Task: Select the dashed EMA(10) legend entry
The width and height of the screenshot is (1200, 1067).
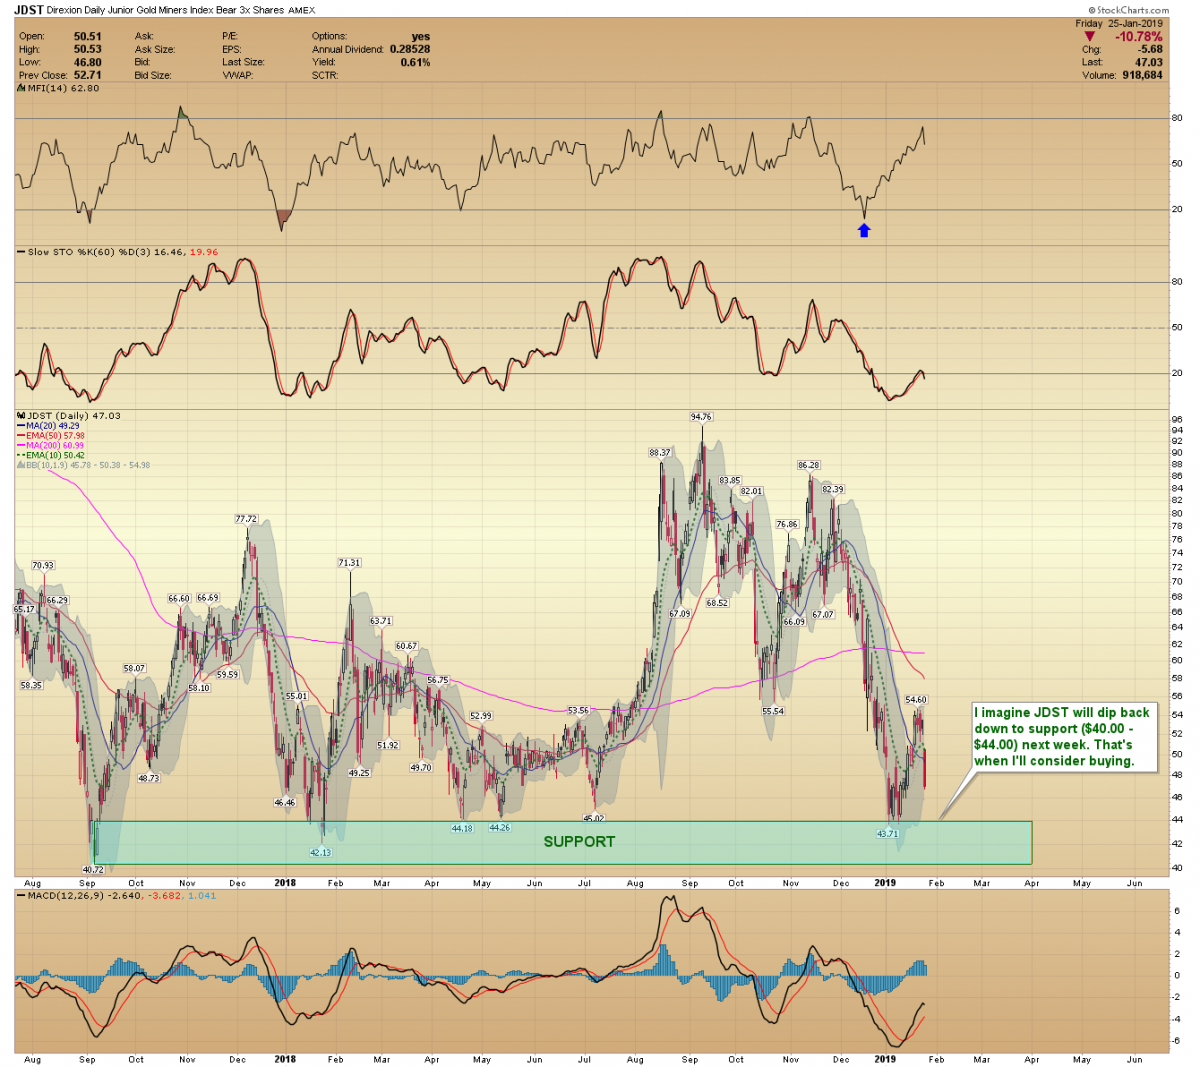Action: [54, 456]
